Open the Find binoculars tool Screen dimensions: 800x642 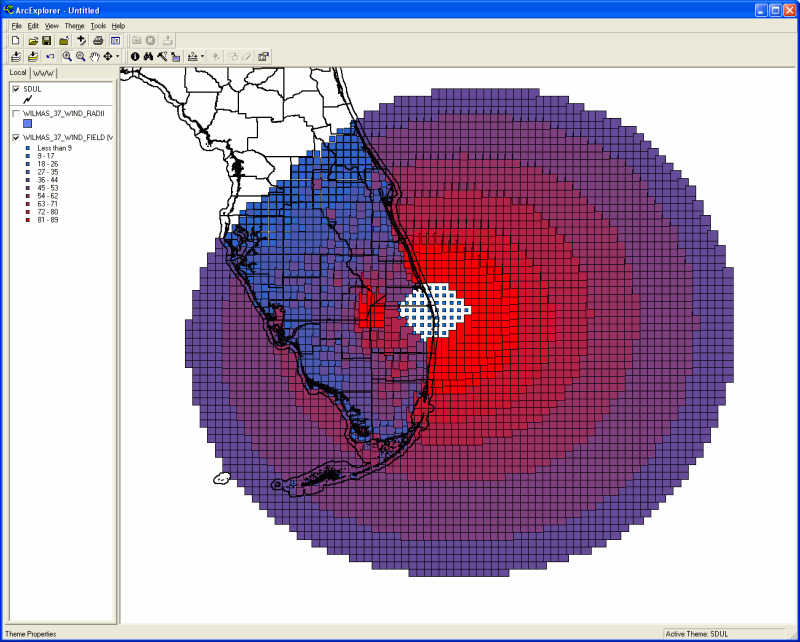(148, 57)
